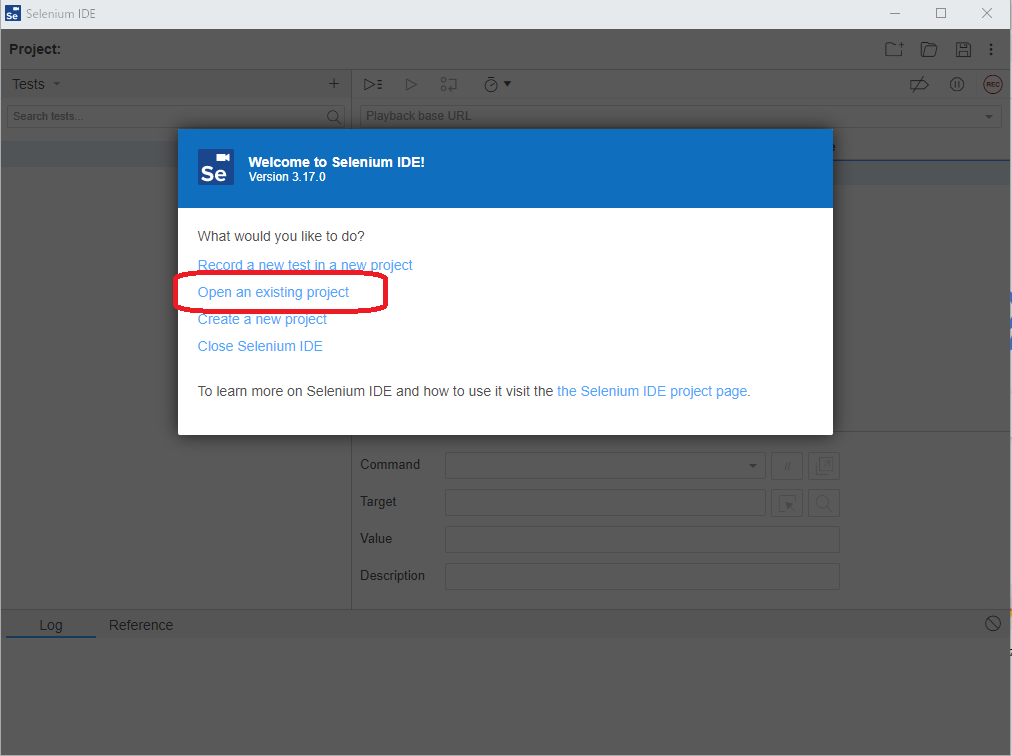Viewport: 1012px width, 756px height.
Task: Click select target in page icon
Action: pos(787,503)
